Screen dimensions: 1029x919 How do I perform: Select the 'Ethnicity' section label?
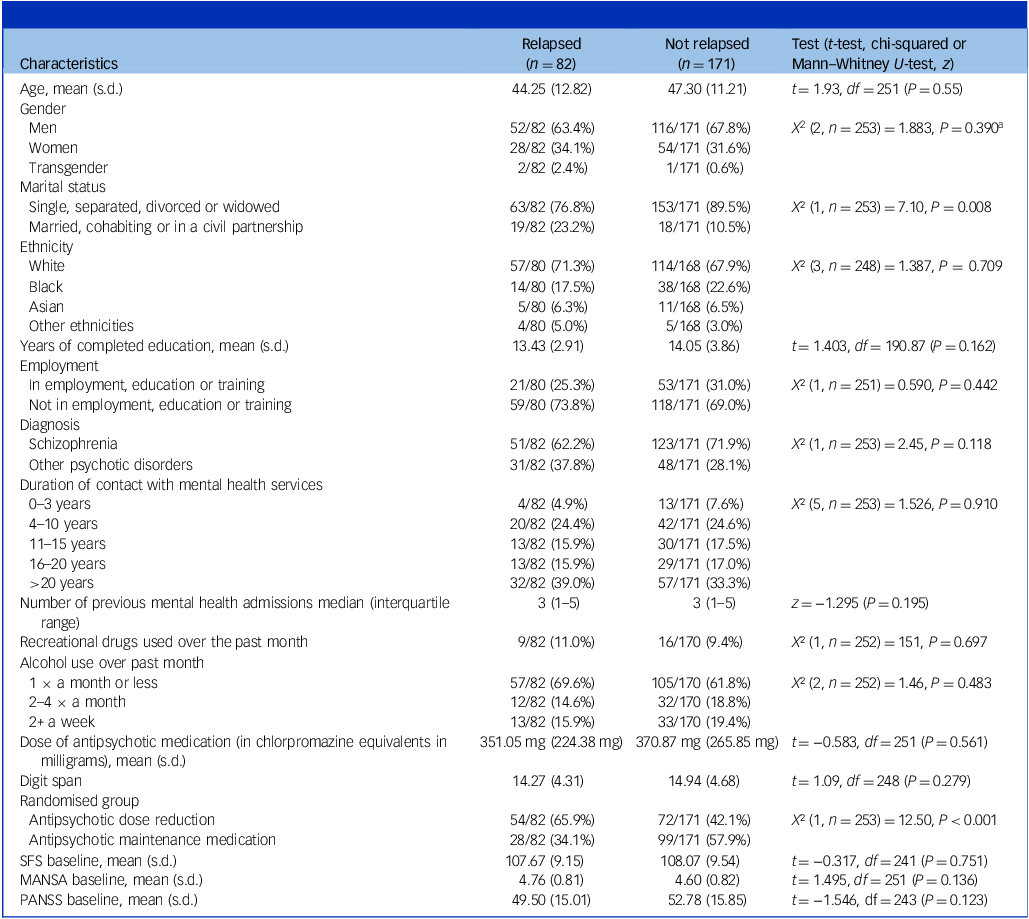[47, 246]
